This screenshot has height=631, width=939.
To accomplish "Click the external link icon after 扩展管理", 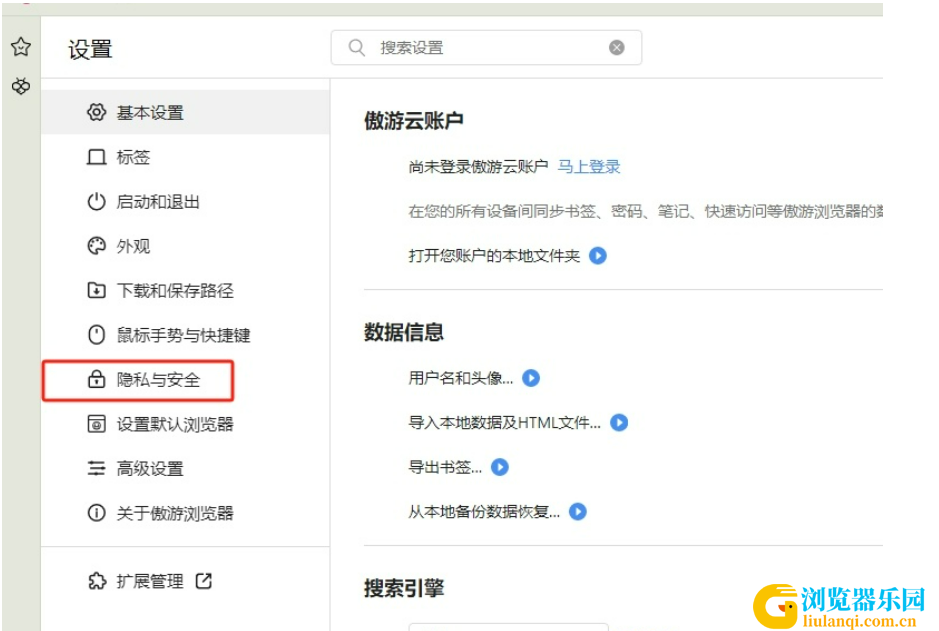I will (x=204, y=581).
